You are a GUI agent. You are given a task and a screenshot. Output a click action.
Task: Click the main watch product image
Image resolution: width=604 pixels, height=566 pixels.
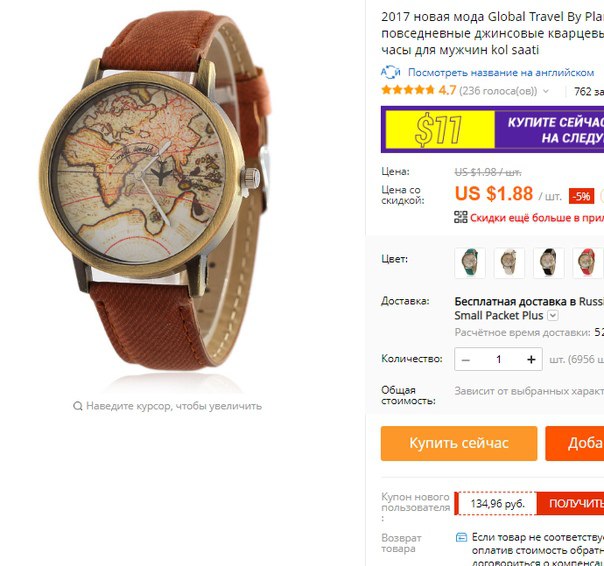tap(154, 189)
